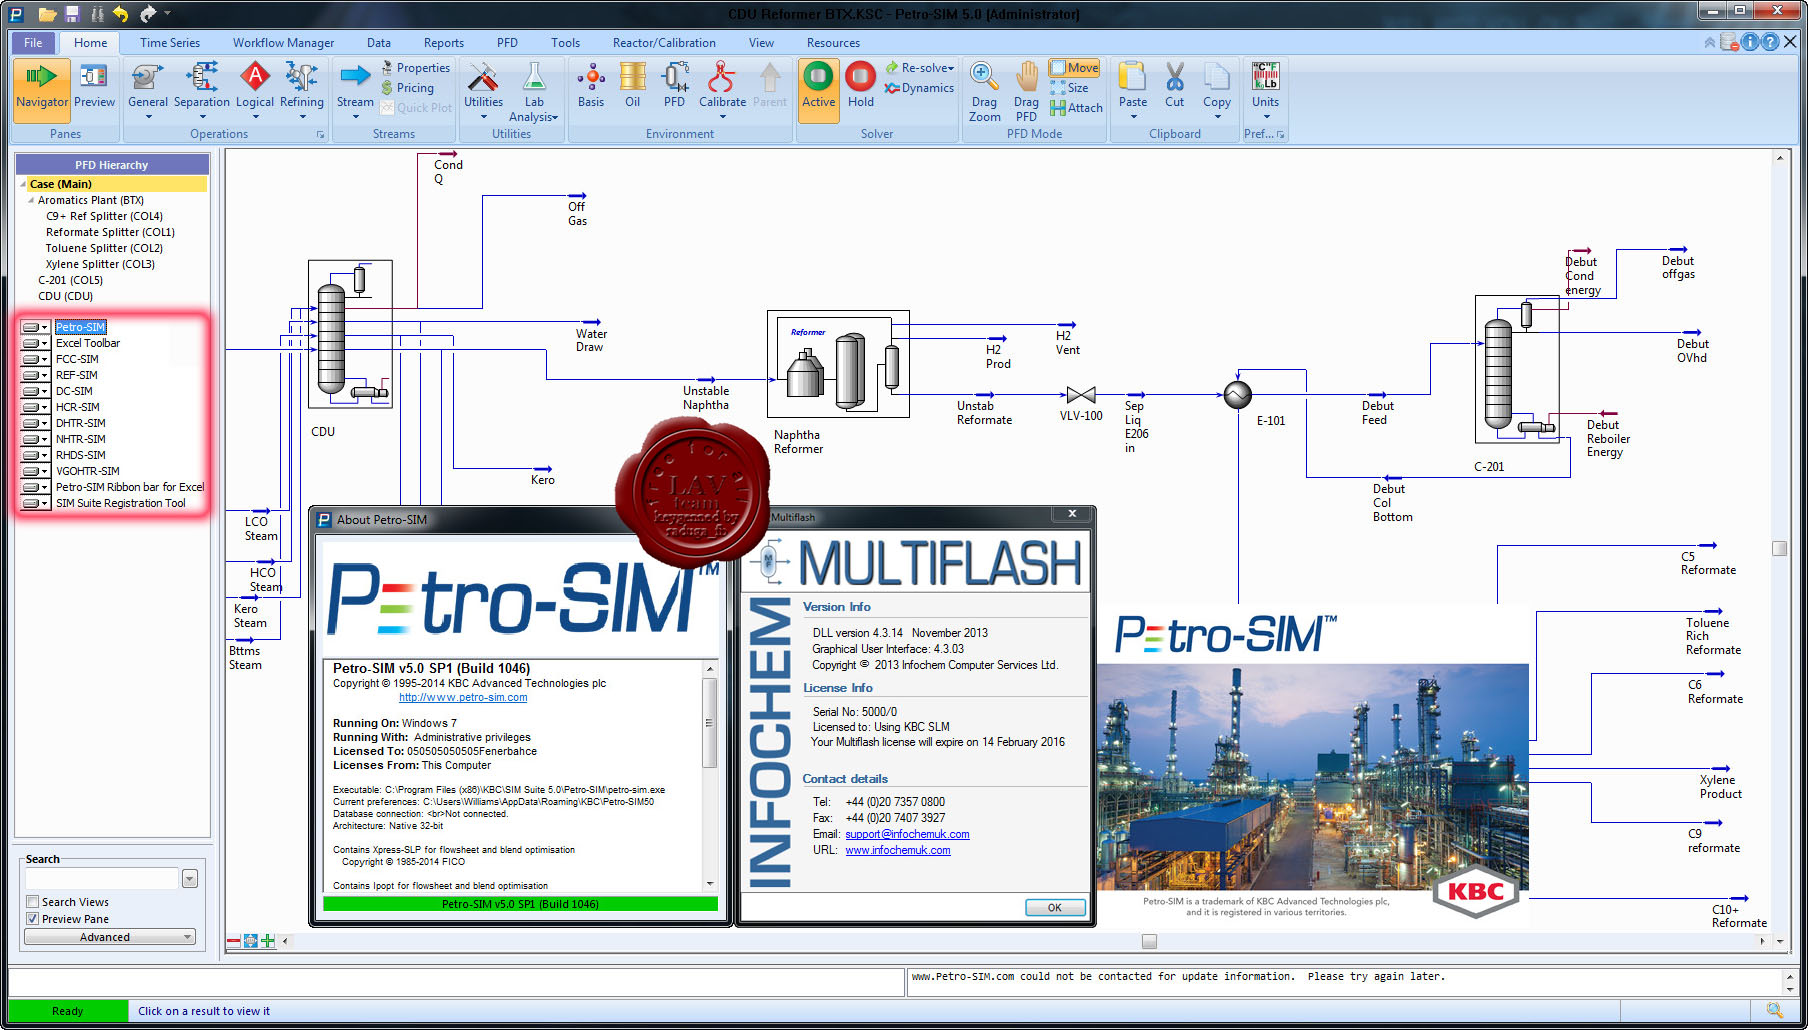This screenshot has height=1030, width=1808.
Task: Open the Re-solve dropdown
Action: (920, 68)
